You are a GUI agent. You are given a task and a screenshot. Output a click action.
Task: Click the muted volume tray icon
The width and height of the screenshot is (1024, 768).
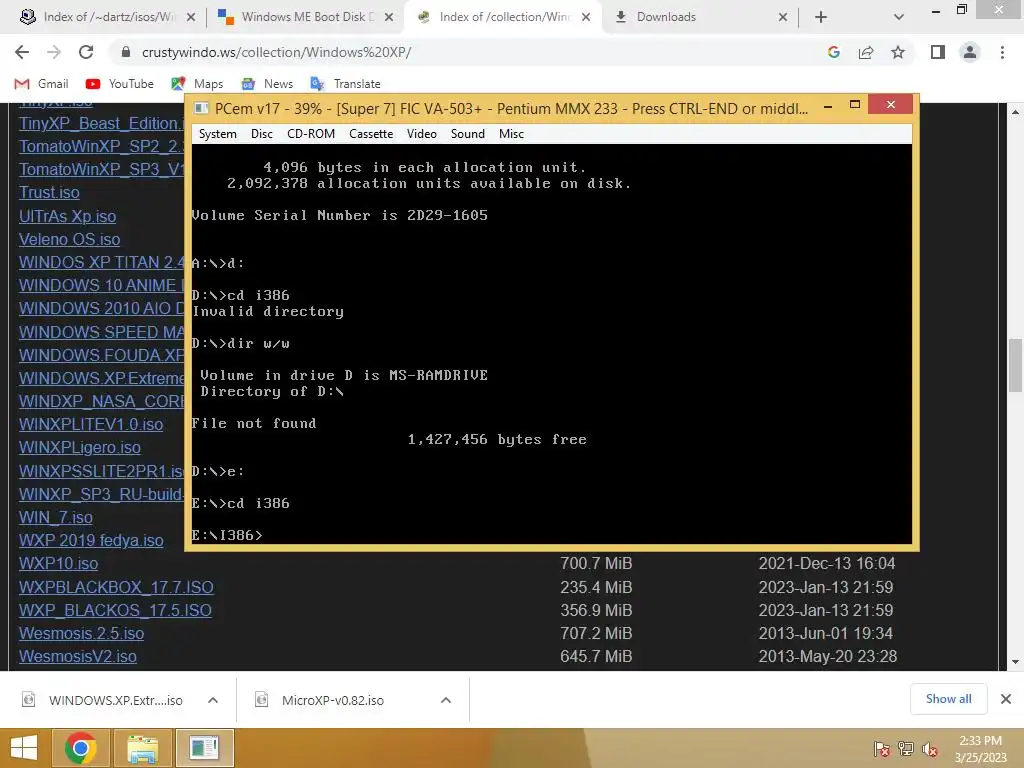tap(930, 748)
